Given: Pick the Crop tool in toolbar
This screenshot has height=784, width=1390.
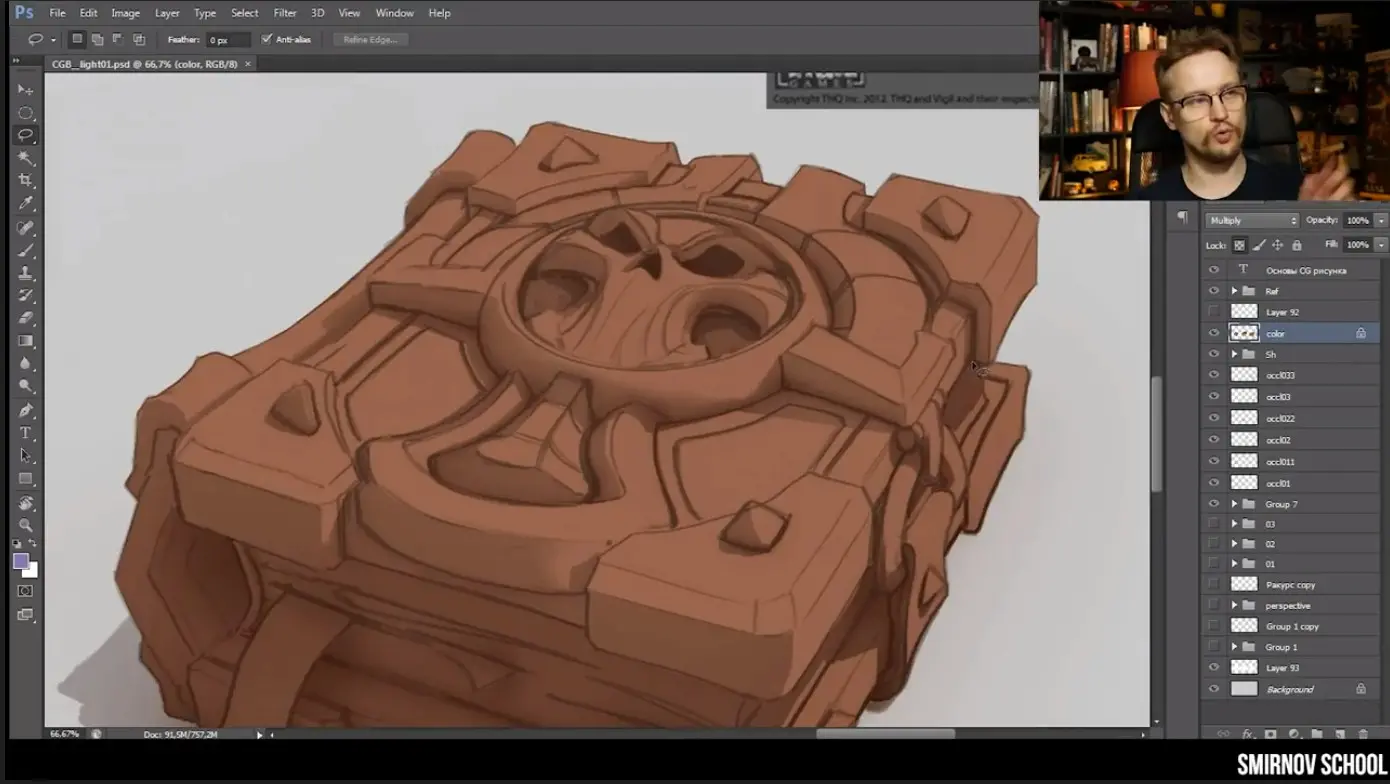Looking at the screenshot, I should [x=26, y=181].
